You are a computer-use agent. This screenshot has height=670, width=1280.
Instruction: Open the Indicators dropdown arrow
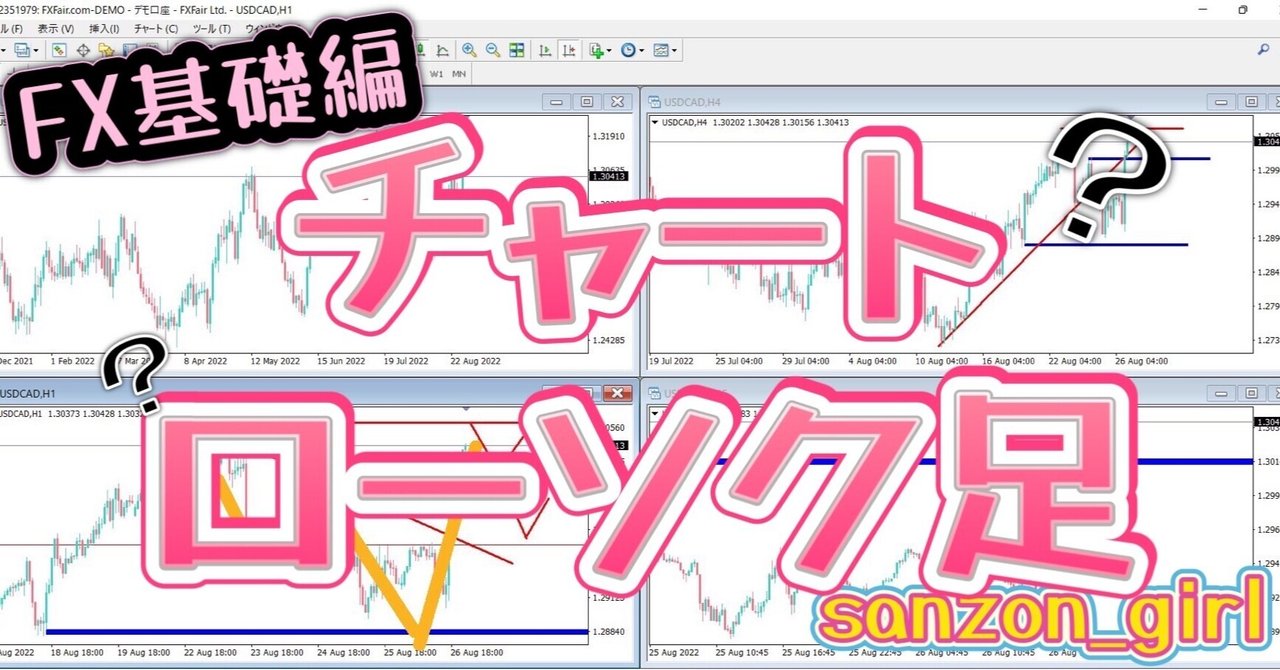pos(609,50)
